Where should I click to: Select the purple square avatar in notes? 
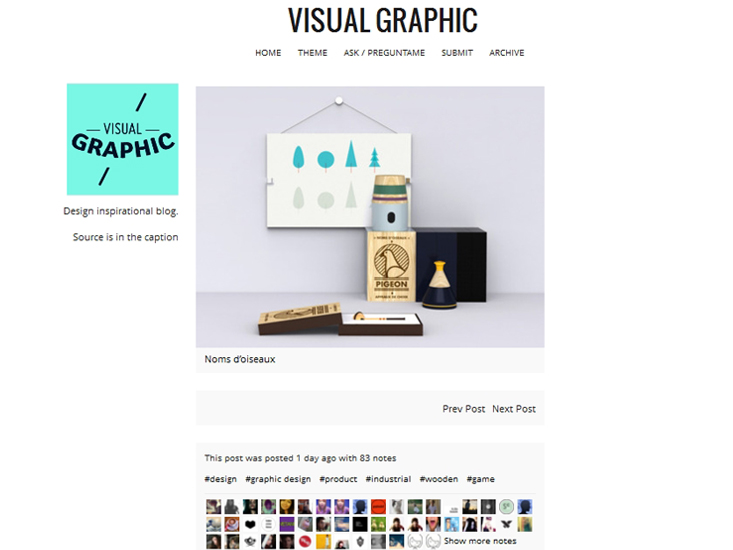287,524
